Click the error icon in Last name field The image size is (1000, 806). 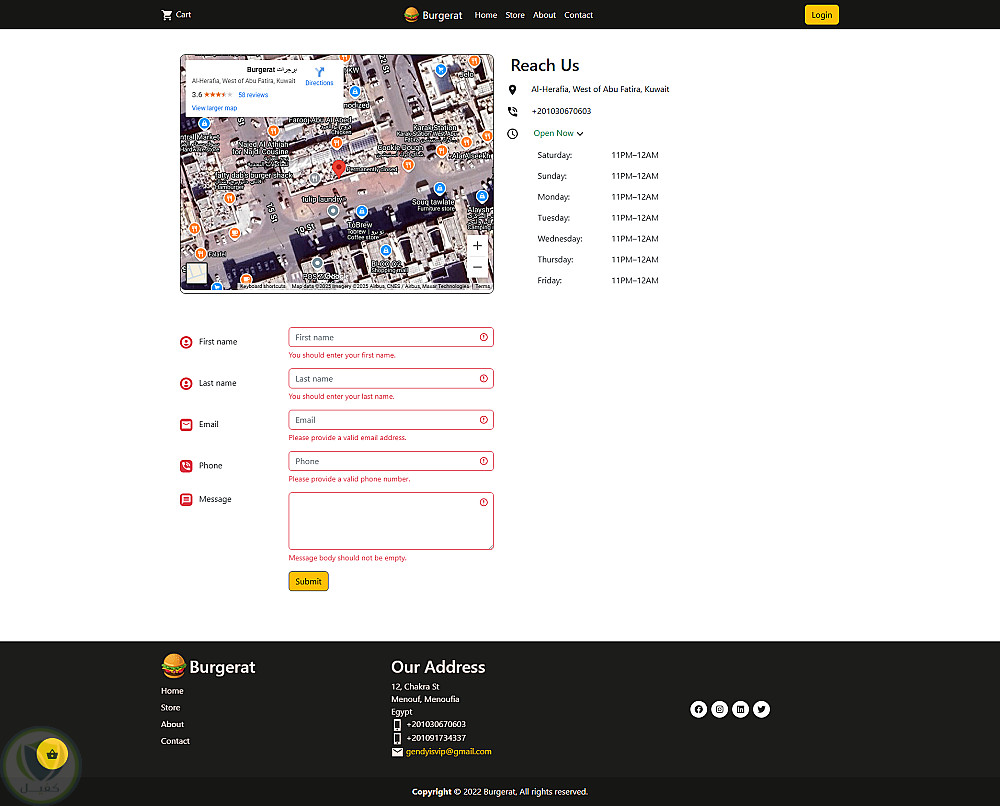tap(483, 379)
